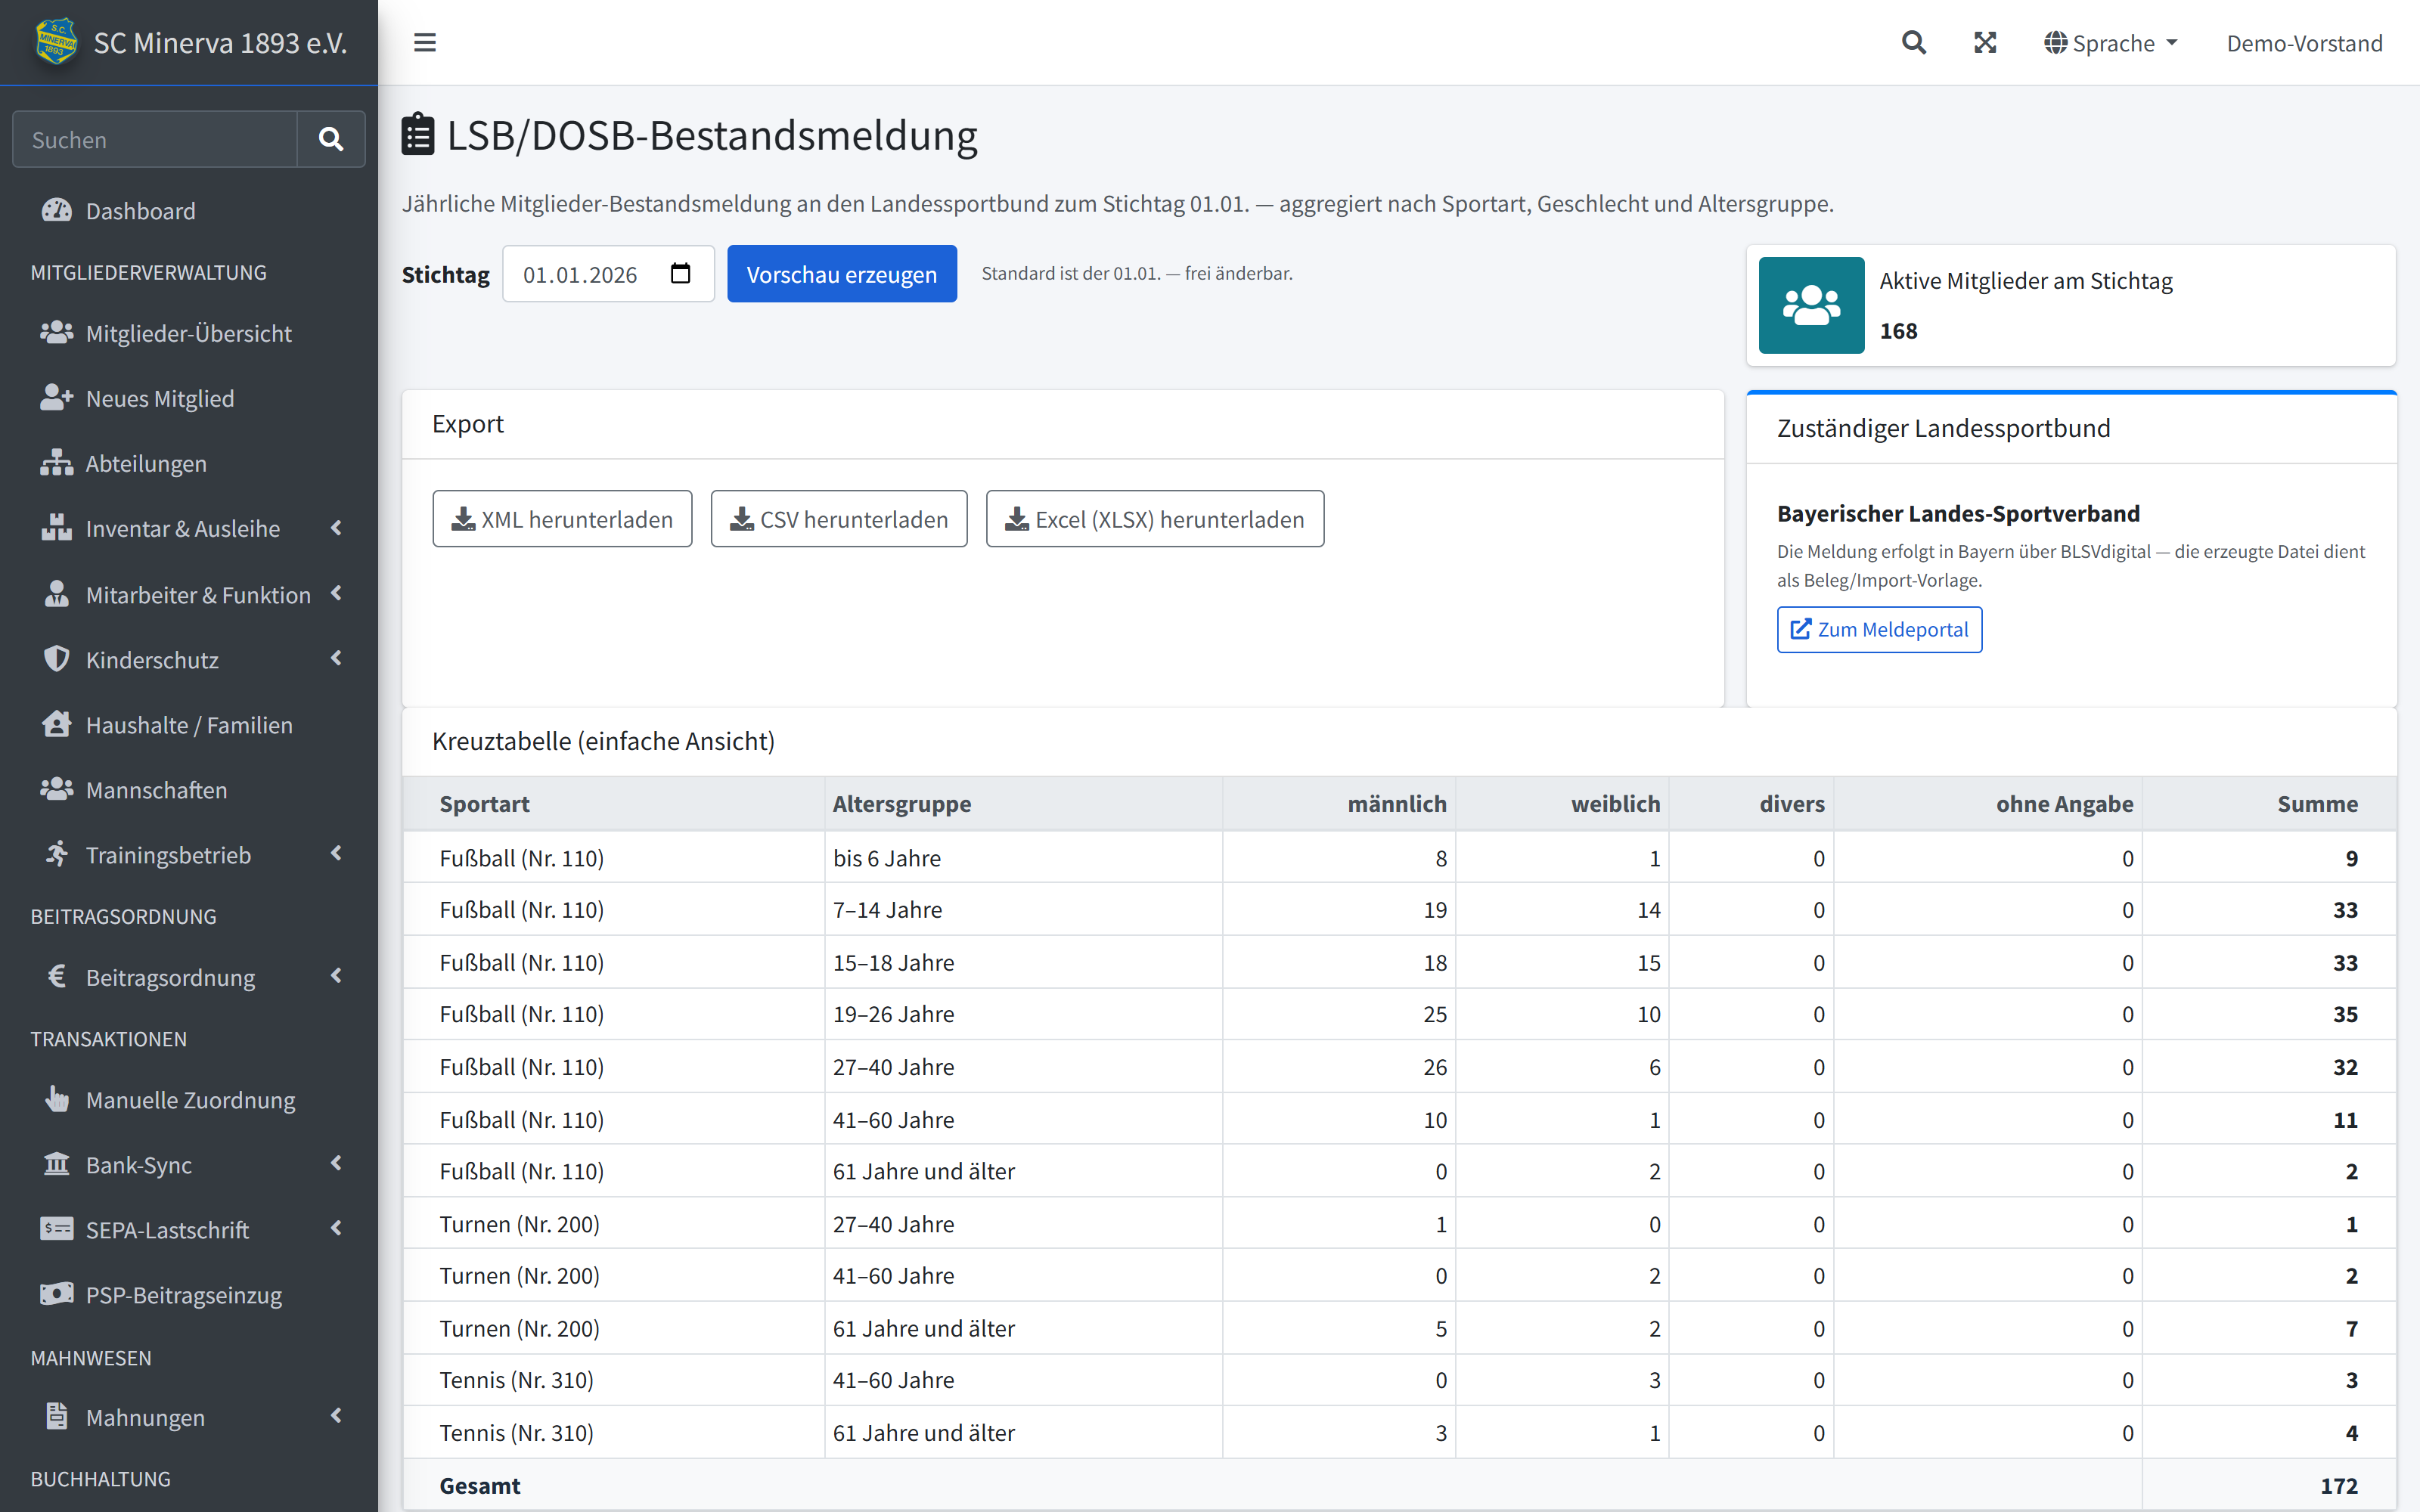Image resolution: width=2420 pixels, height=1512 pixels.
Task: Click the Tennis 61 Jahre und älter row
Action: click(1399, 1432)
